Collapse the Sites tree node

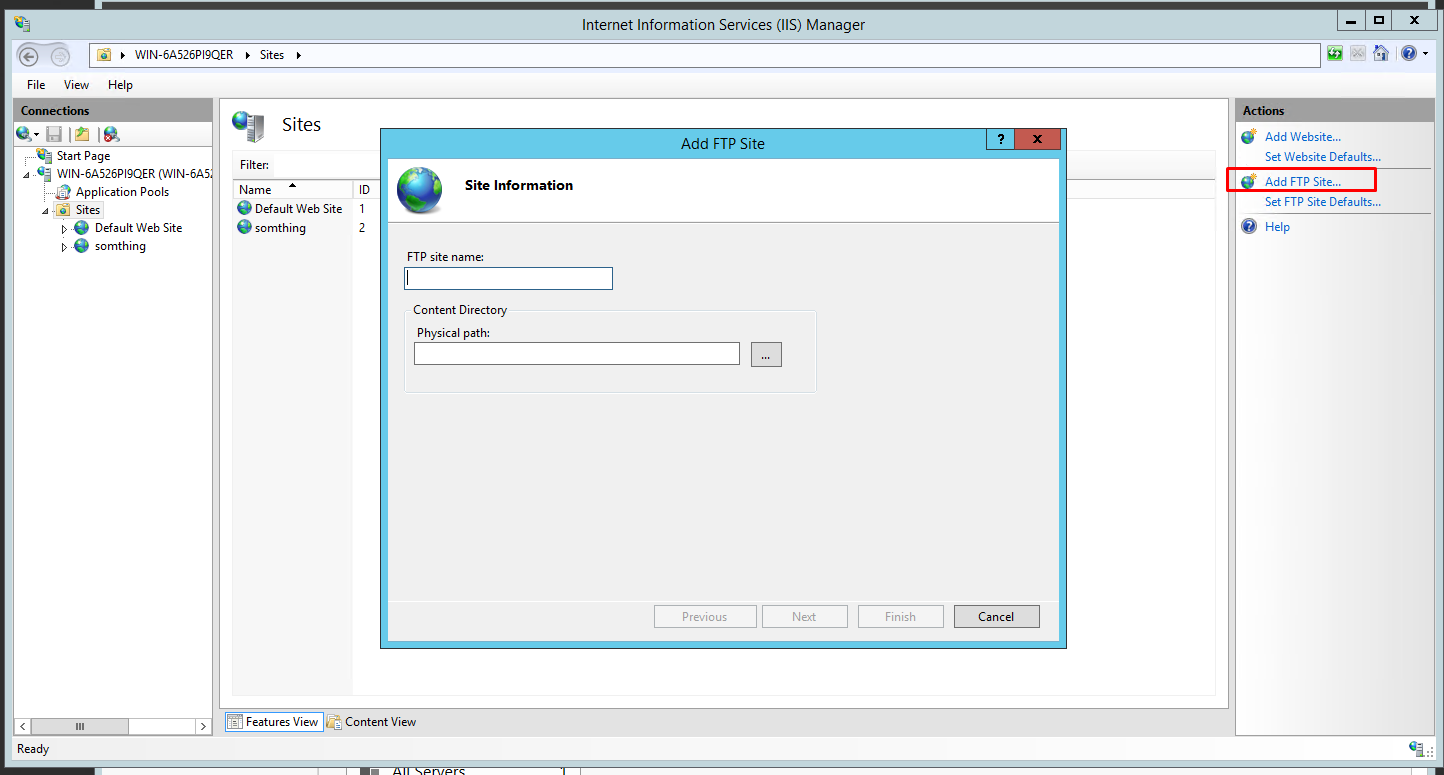pyautogui.click(x=46, y=210)
